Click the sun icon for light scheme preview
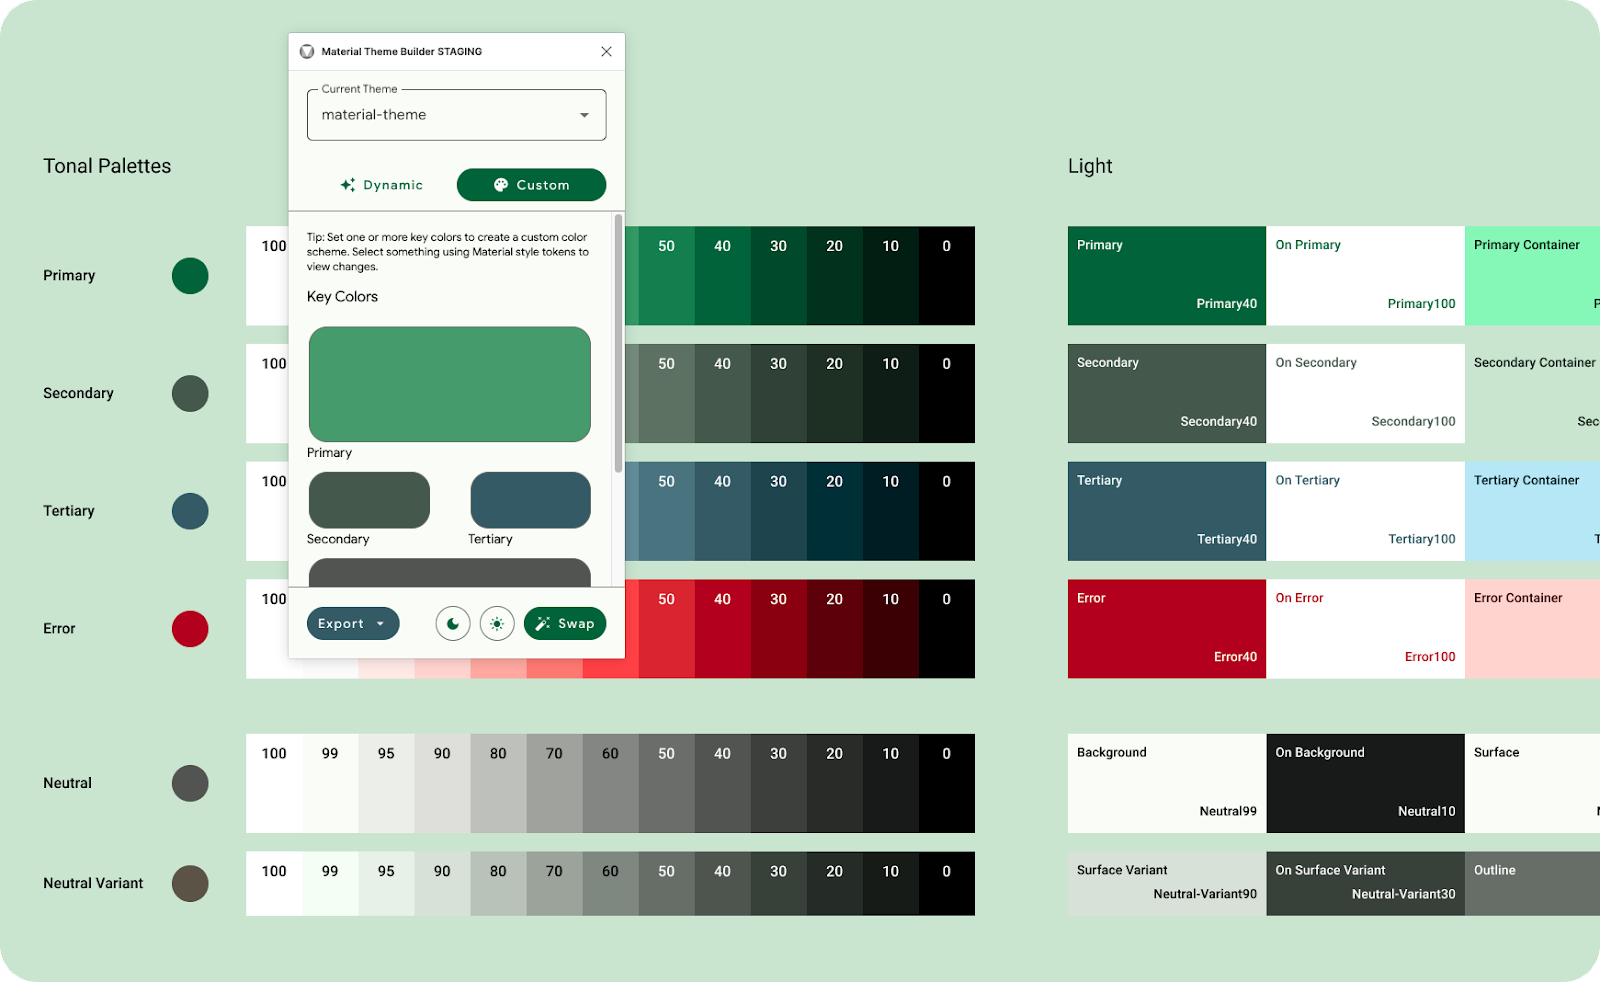1600x982 pixels. (497, 623)
